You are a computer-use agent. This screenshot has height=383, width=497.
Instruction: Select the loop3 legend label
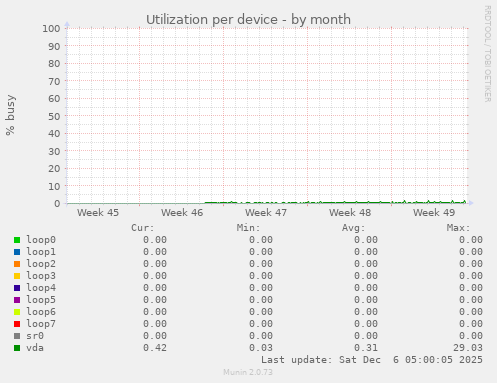click(x=41, y=276)
